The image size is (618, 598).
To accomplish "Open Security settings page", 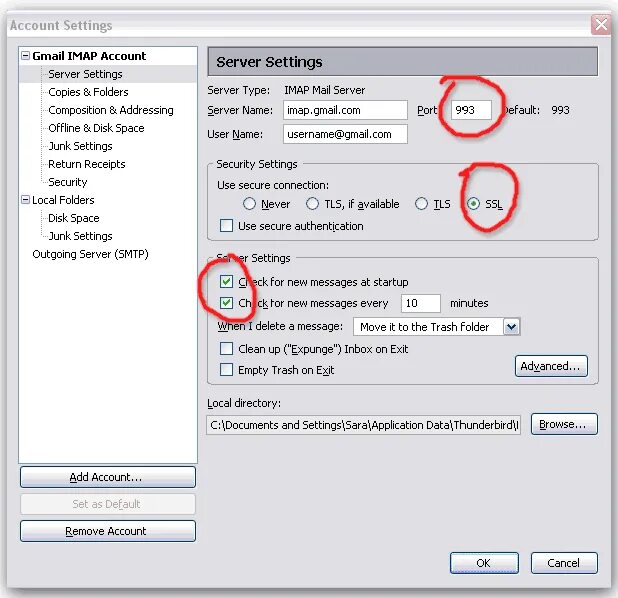I will pos(67,182).
